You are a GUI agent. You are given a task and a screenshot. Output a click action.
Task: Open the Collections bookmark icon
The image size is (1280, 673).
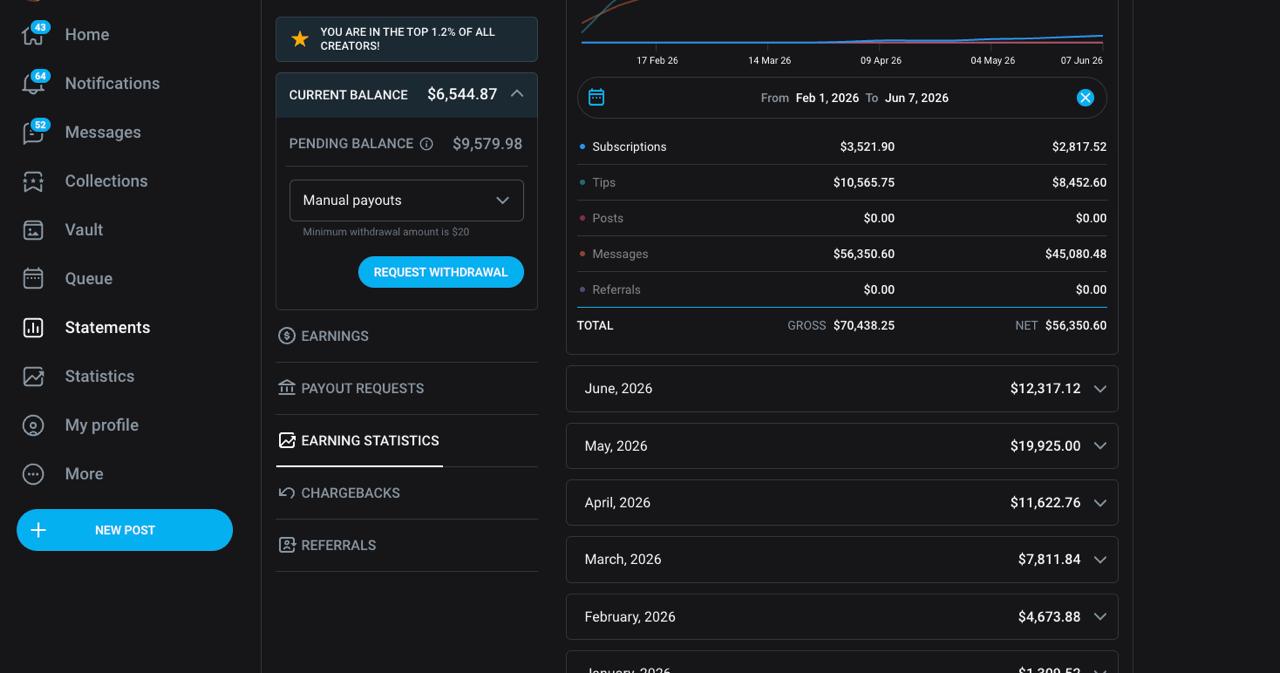click(x=33, y=181)
